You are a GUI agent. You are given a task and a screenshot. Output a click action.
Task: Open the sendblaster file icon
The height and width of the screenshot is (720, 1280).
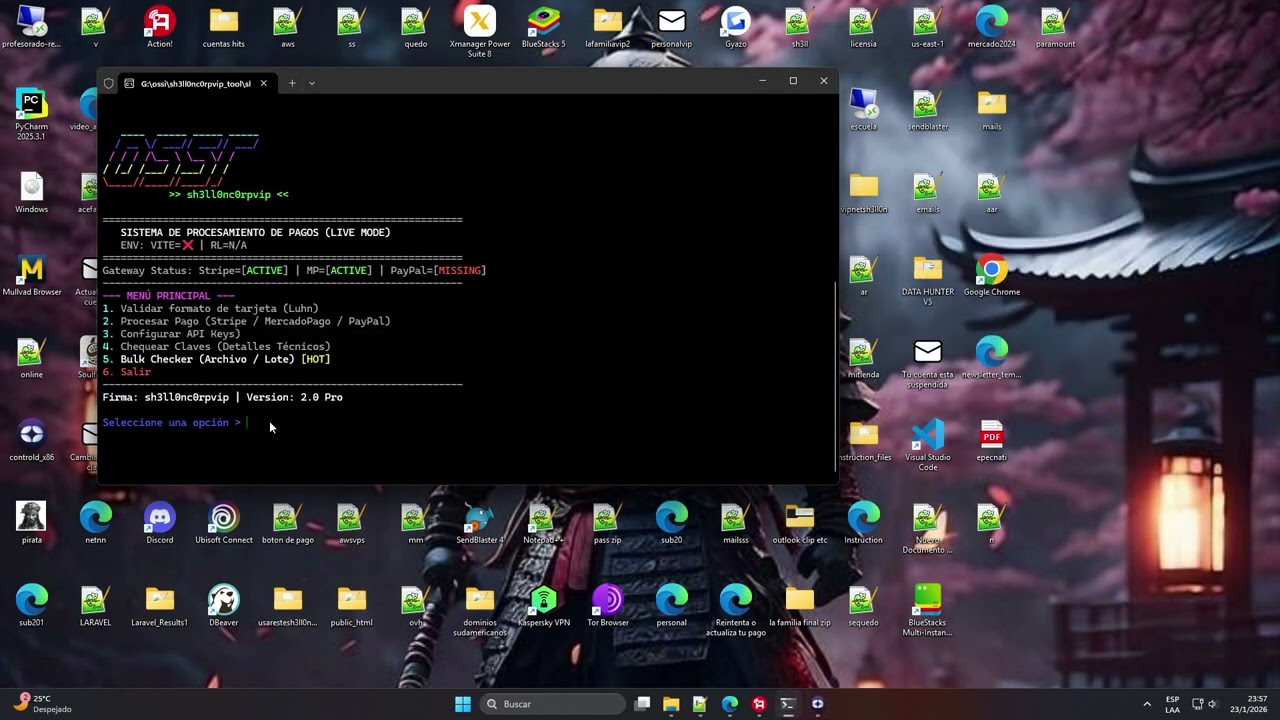(928, 110)
